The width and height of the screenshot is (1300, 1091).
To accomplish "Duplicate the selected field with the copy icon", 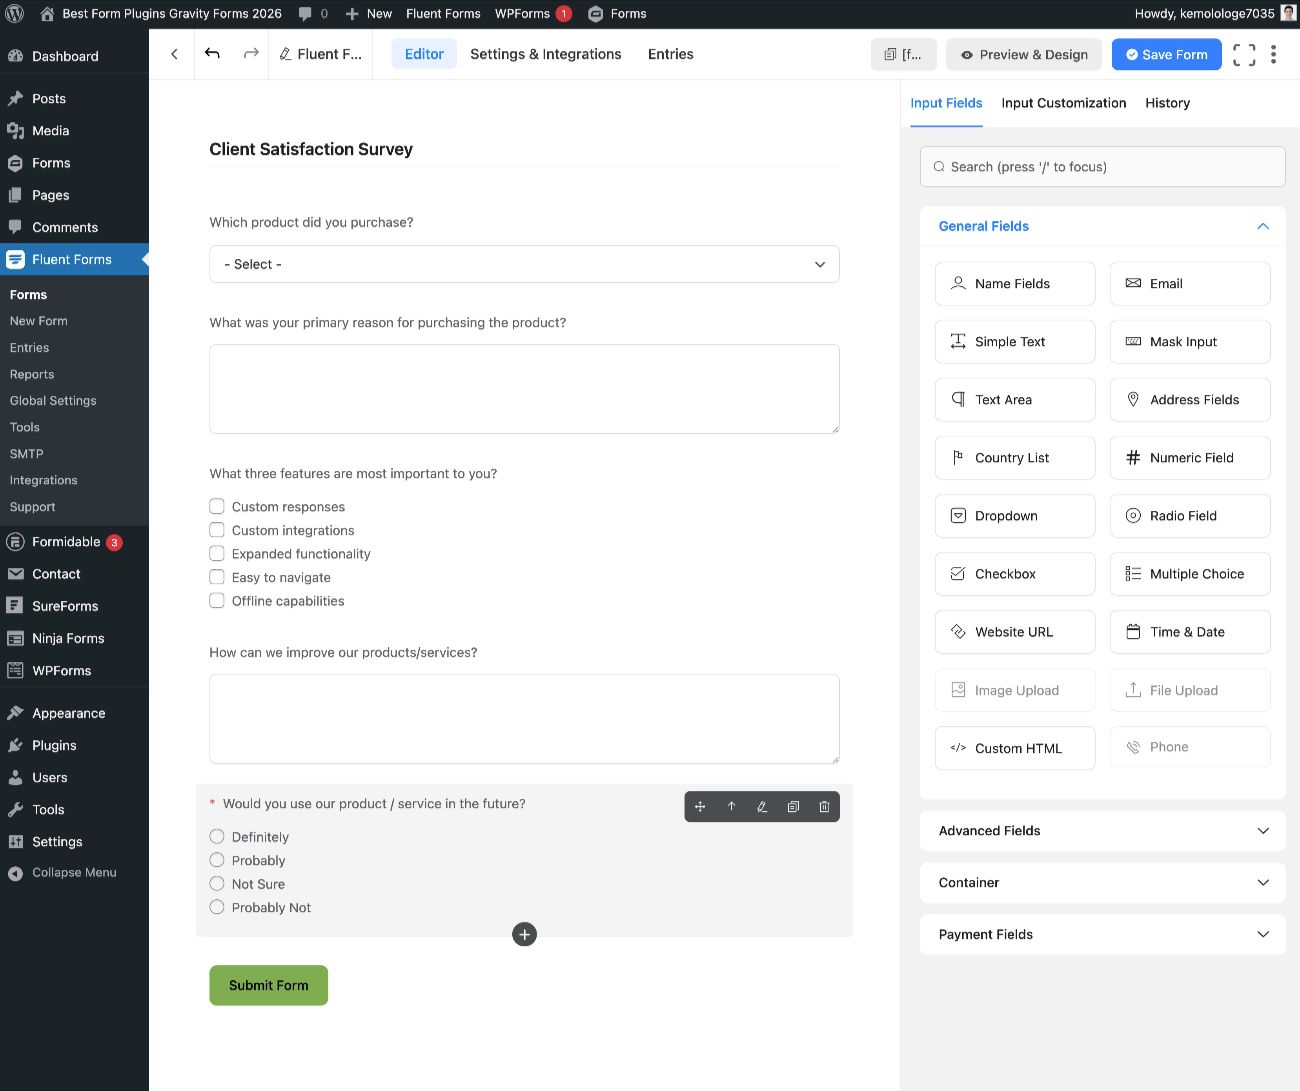I will point(793,806).
